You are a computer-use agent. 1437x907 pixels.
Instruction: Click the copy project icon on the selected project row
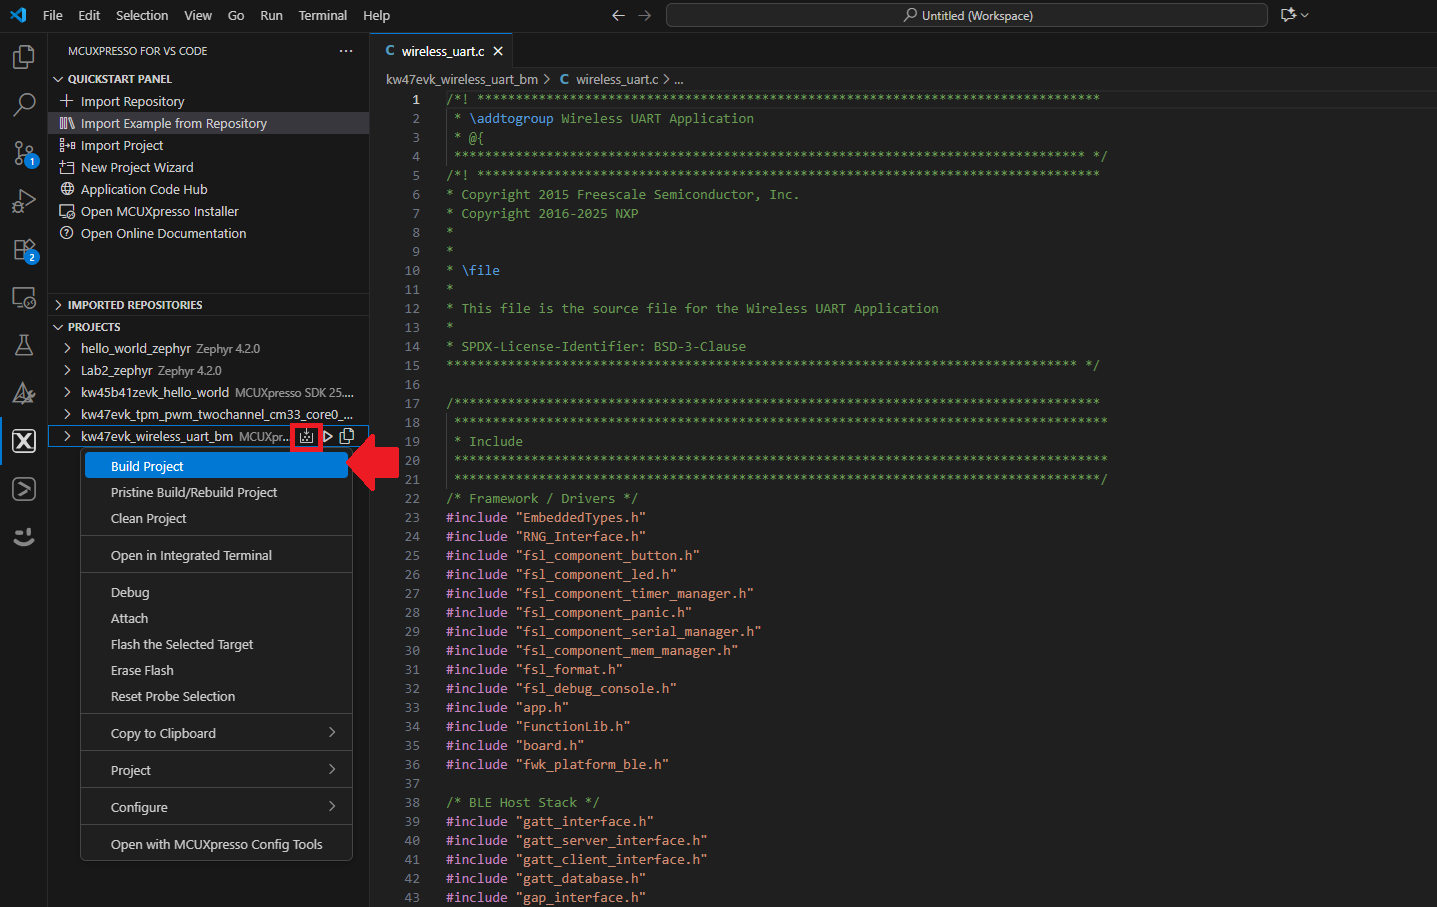[347, 437]
